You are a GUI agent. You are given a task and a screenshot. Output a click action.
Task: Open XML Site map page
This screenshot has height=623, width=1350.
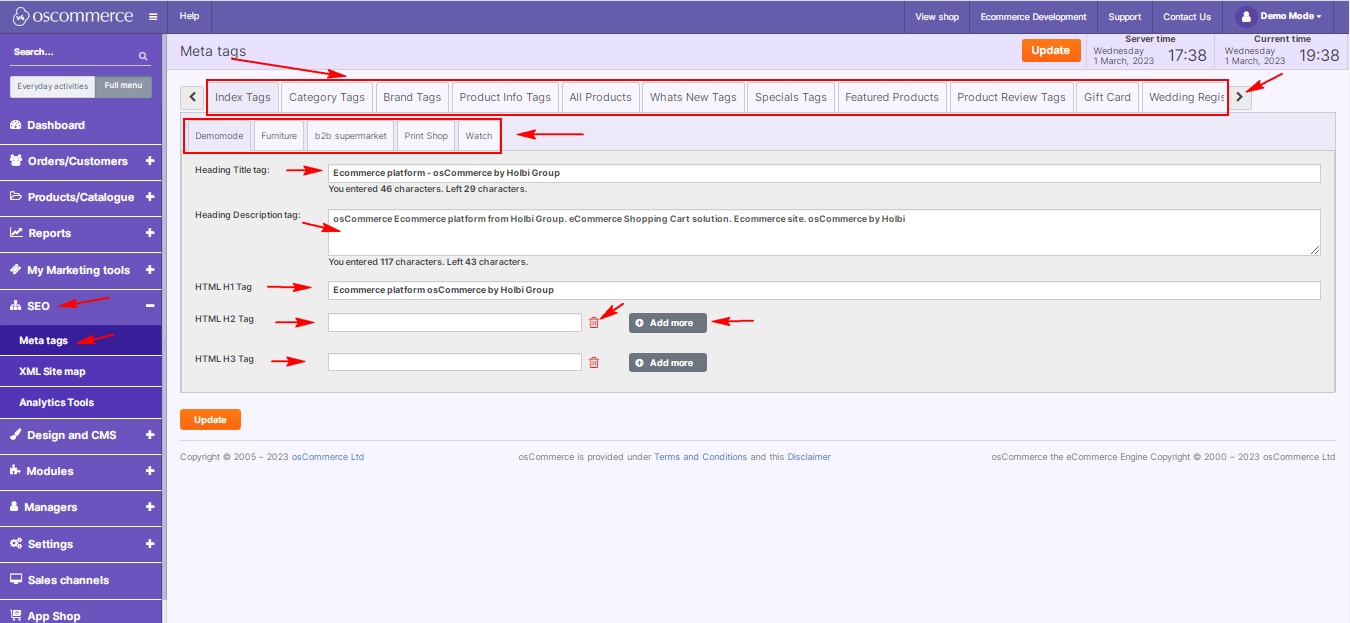(x=81, y=371)
